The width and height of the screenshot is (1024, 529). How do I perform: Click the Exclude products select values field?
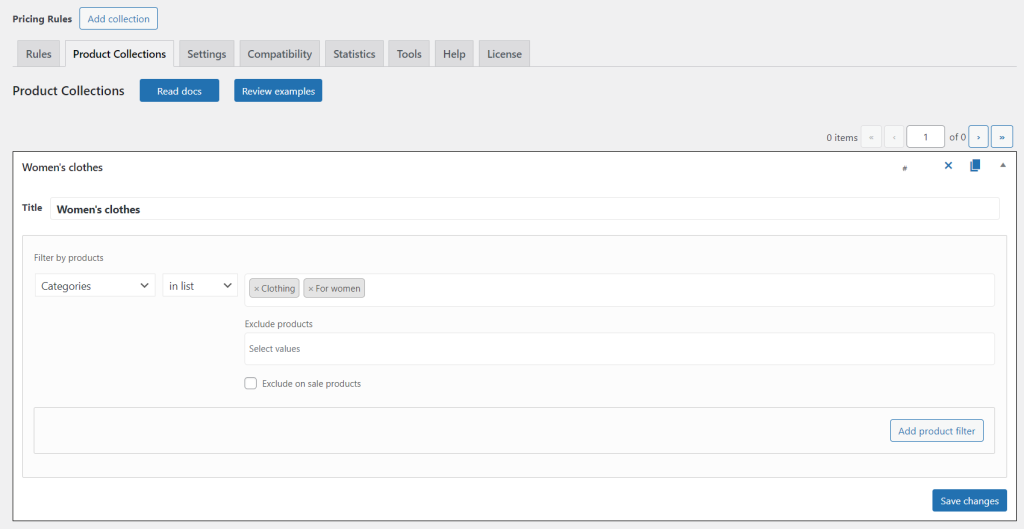click(x=619, y=349)
